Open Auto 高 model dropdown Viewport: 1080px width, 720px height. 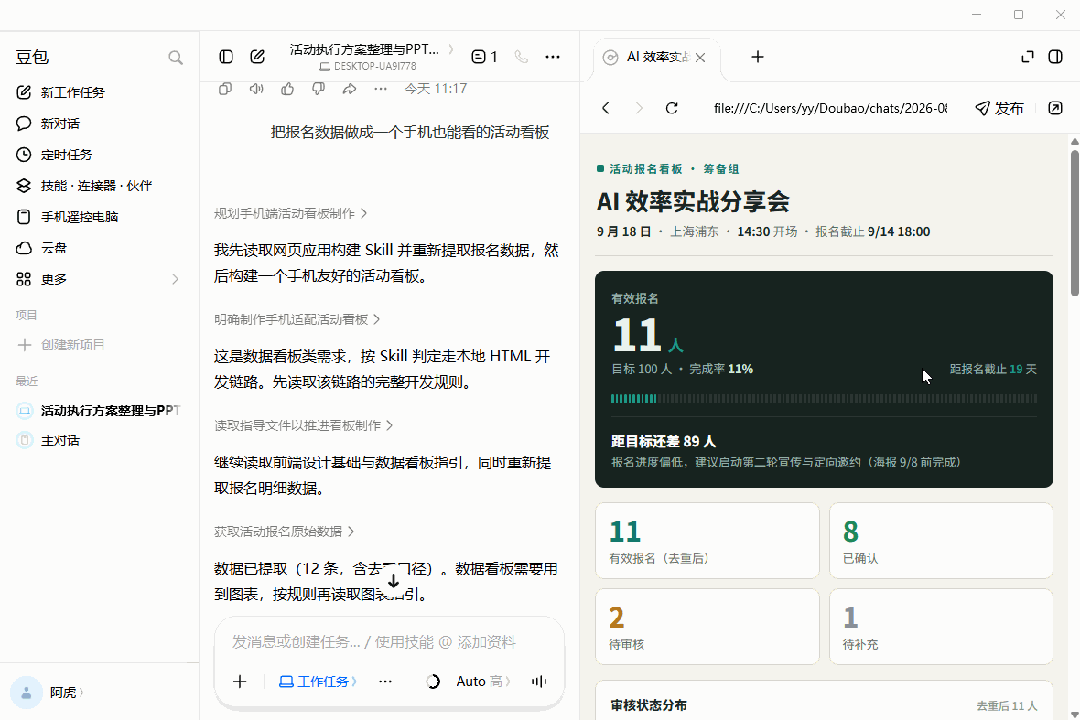[484, 681]
